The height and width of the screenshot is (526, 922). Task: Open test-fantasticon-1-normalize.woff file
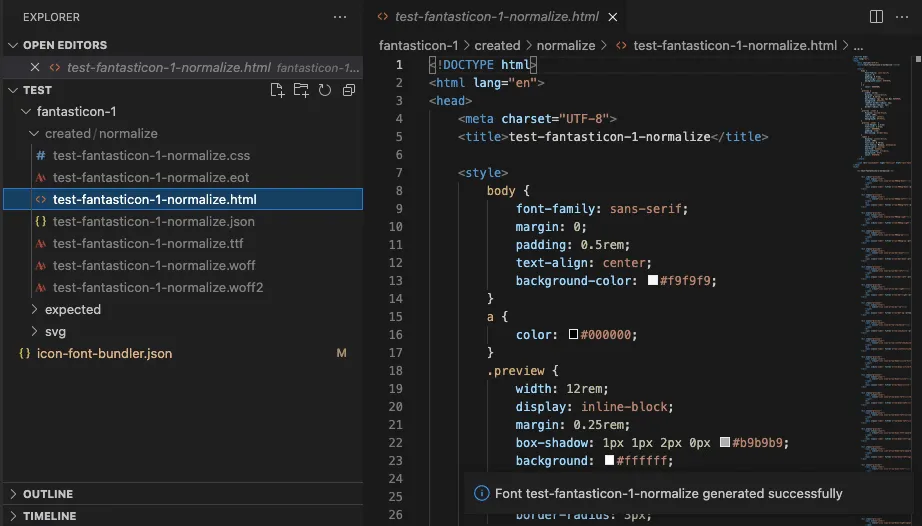(154, 266)
